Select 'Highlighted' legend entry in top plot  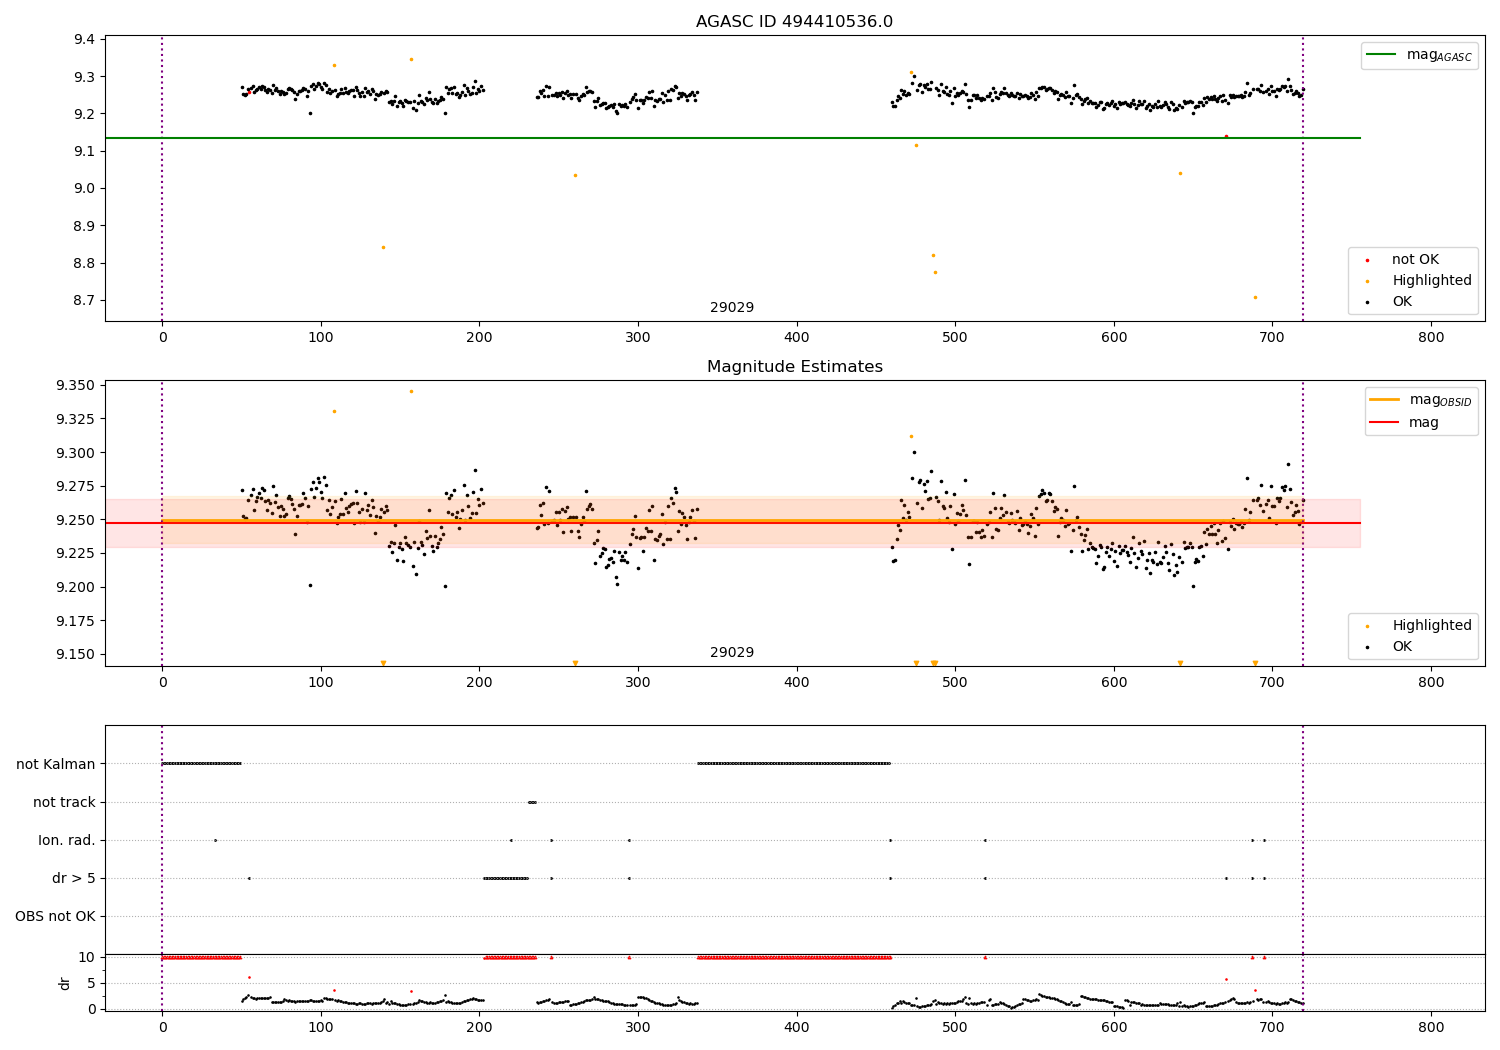click(1432, 281)
